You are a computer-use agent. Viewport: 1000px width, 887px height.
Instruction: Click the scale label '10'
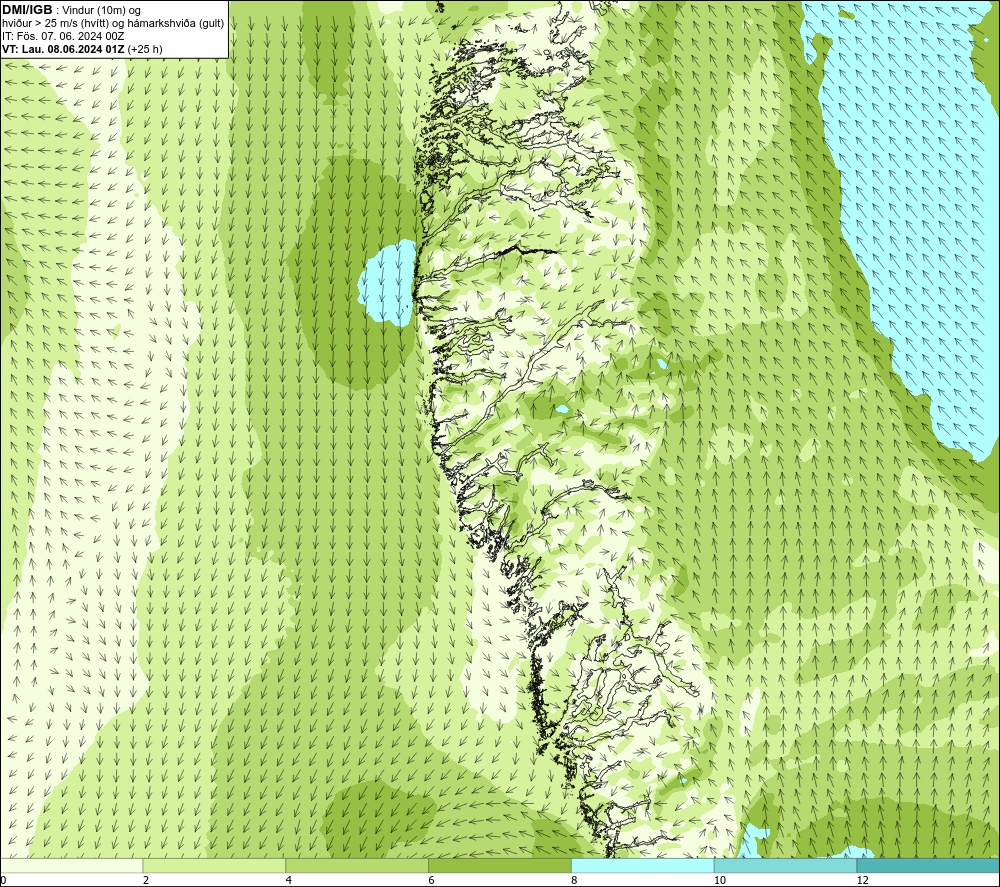(x=719, y=880)
